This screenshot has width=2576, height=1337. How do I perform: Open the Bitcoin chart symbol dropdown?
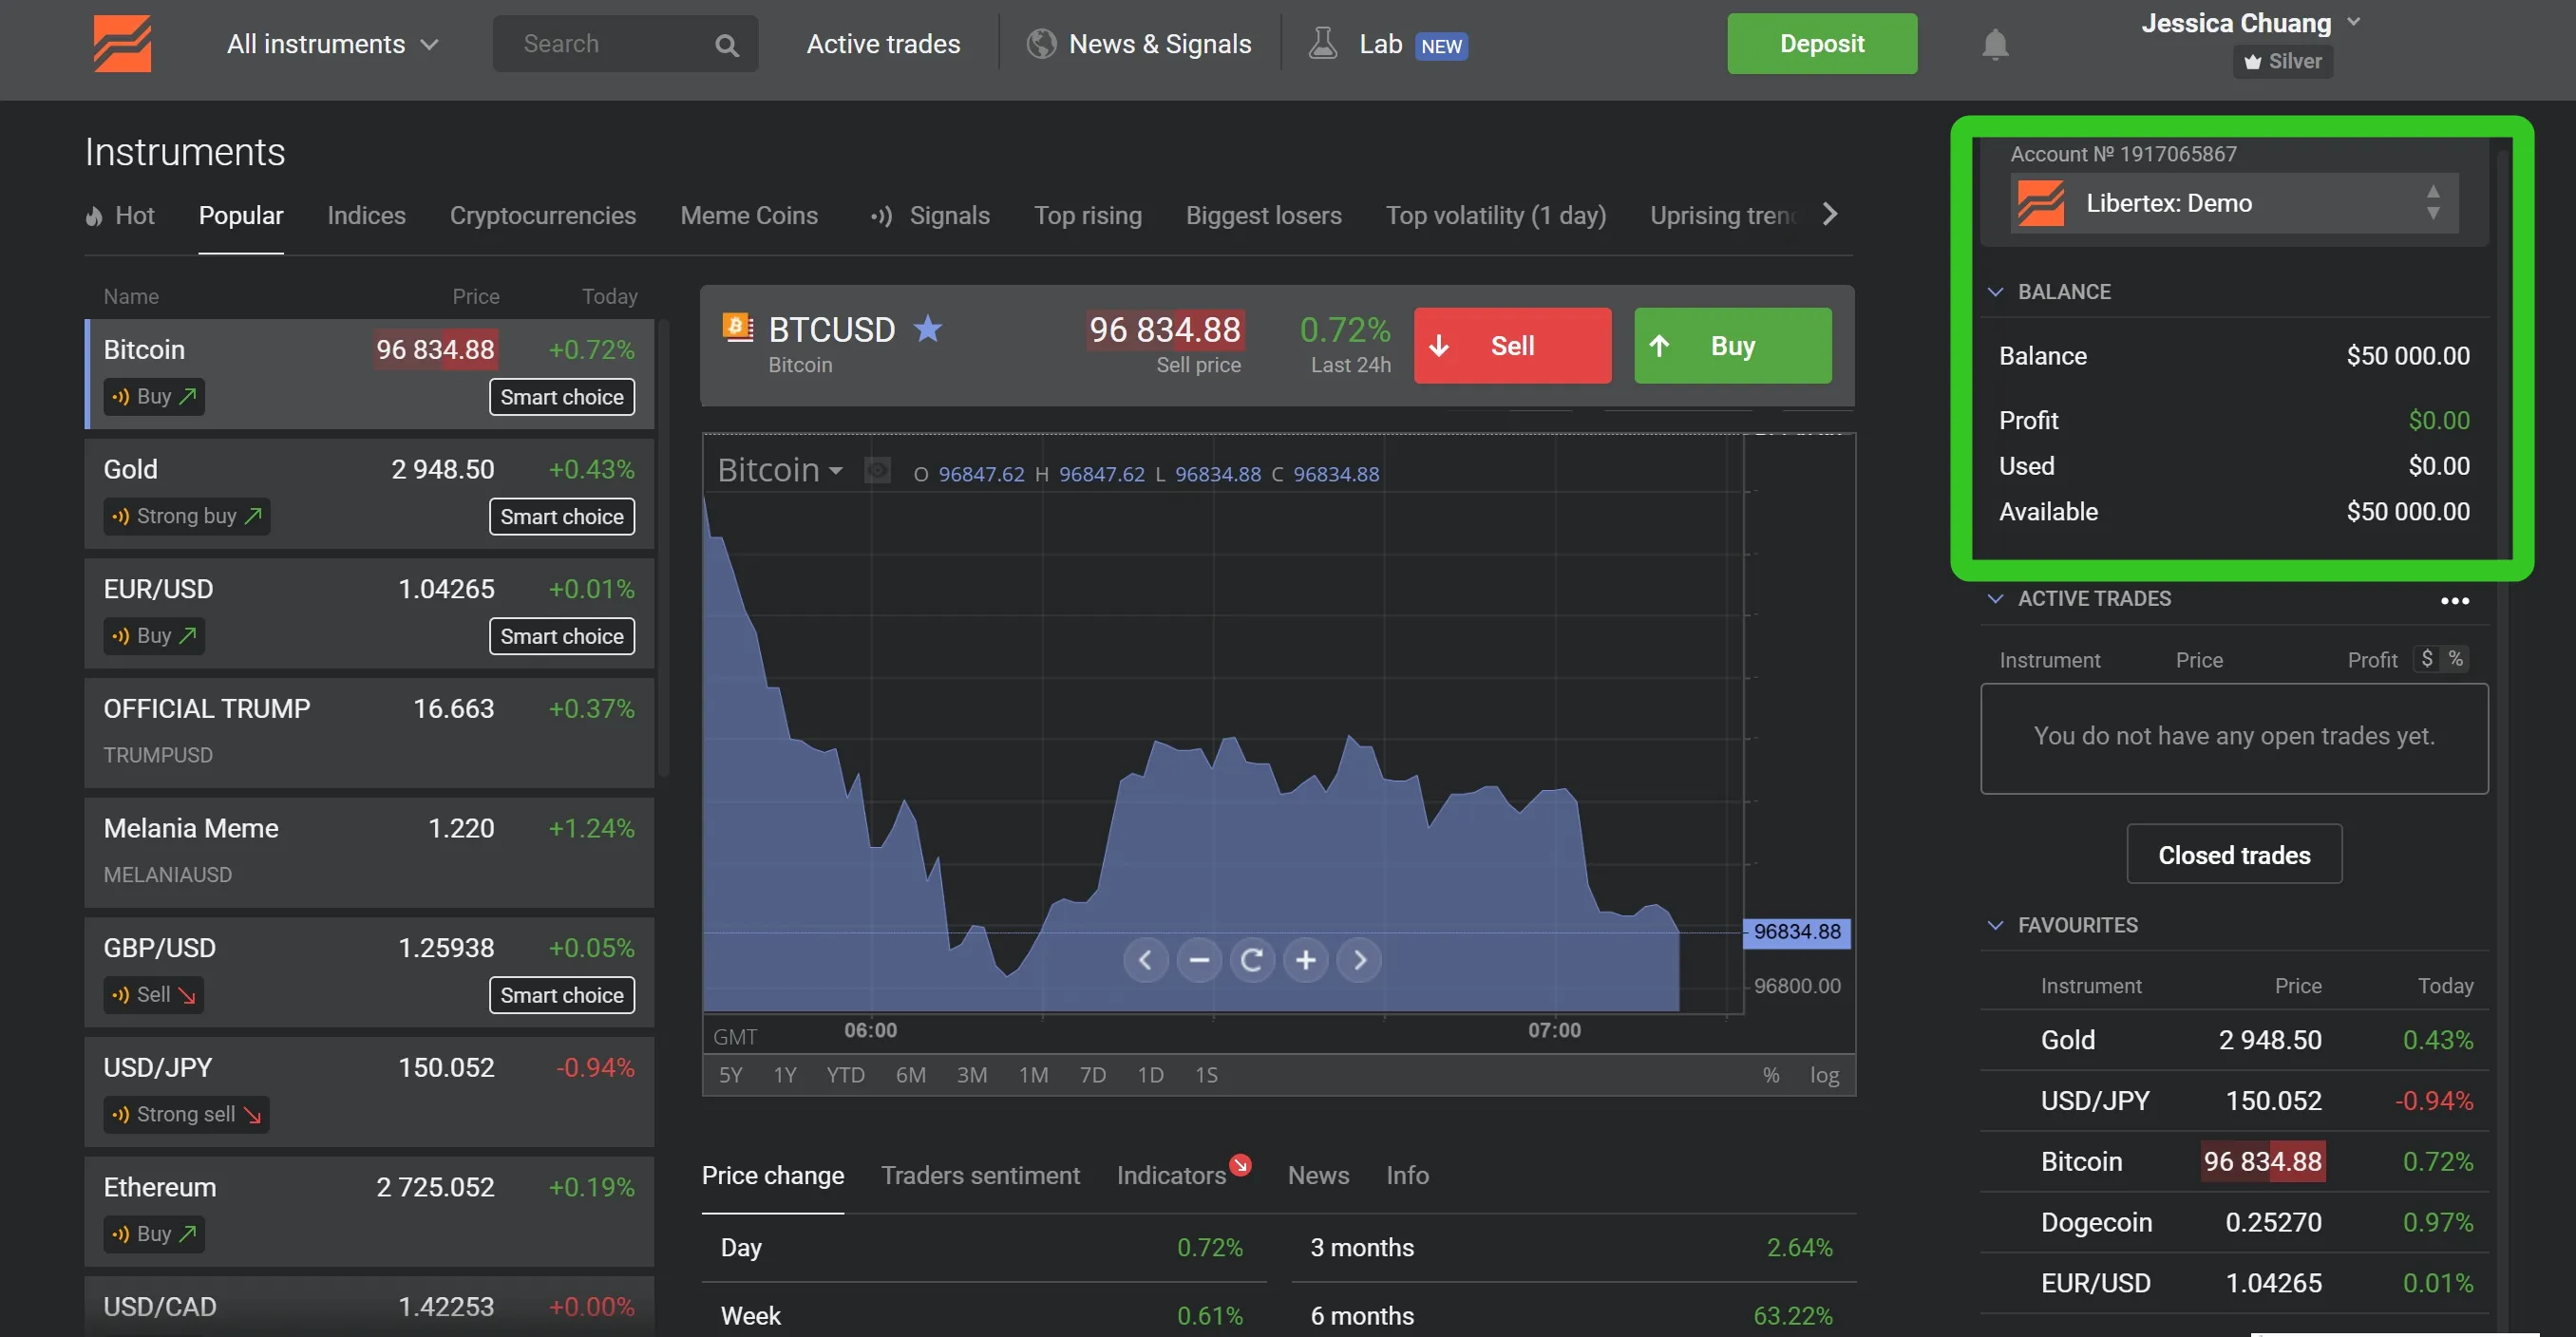[780, 470]
